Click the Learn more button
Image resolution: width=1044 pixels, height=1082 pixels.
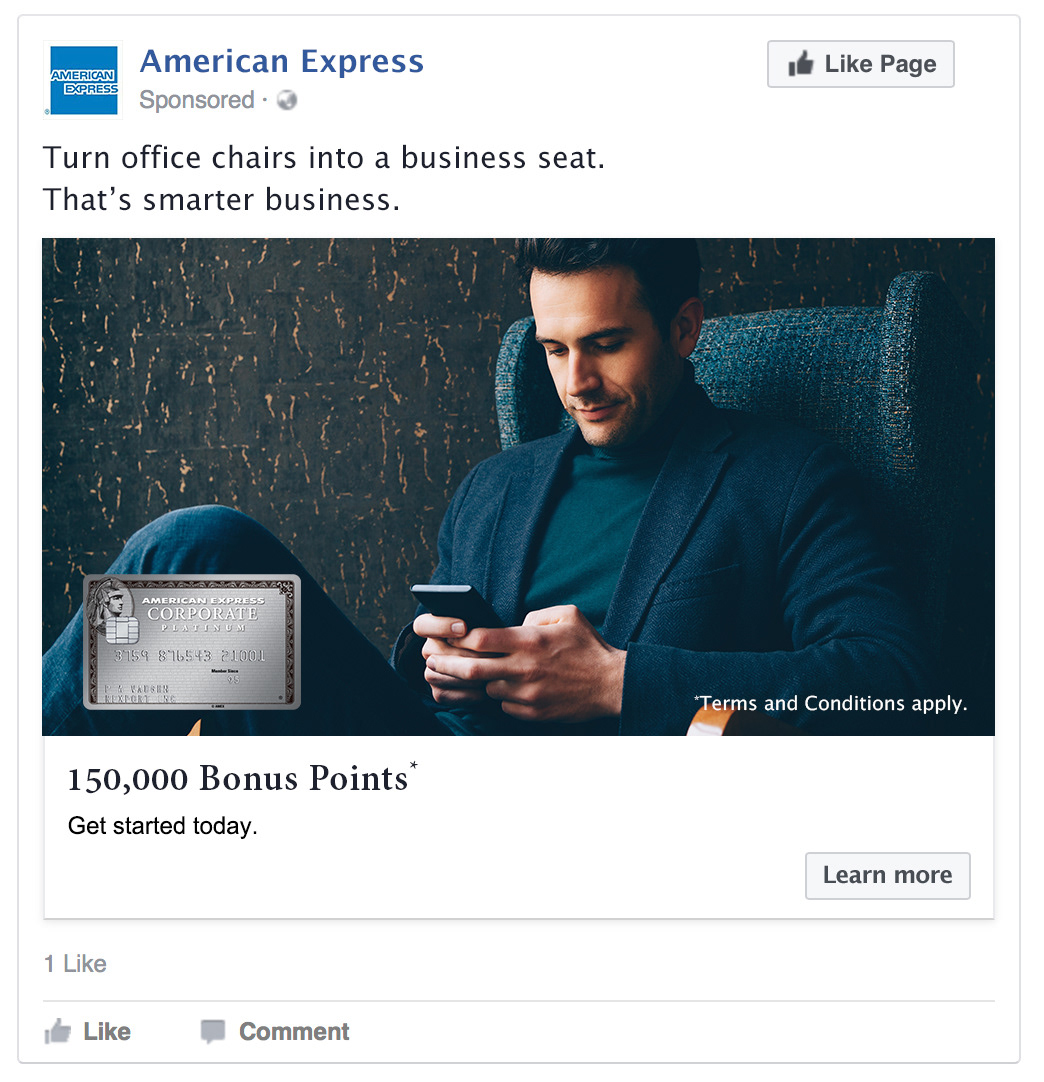tap(887, 876)
